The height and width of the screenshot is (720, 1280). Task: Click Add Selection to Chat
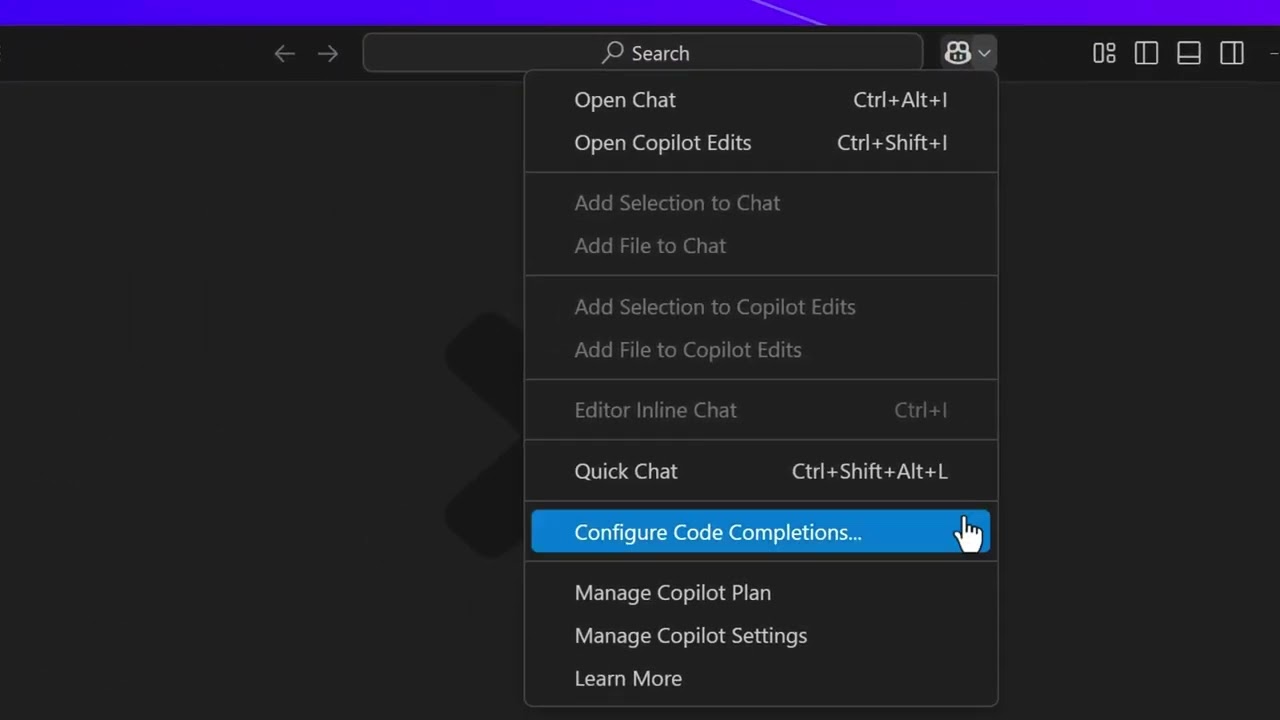point(677,203)
